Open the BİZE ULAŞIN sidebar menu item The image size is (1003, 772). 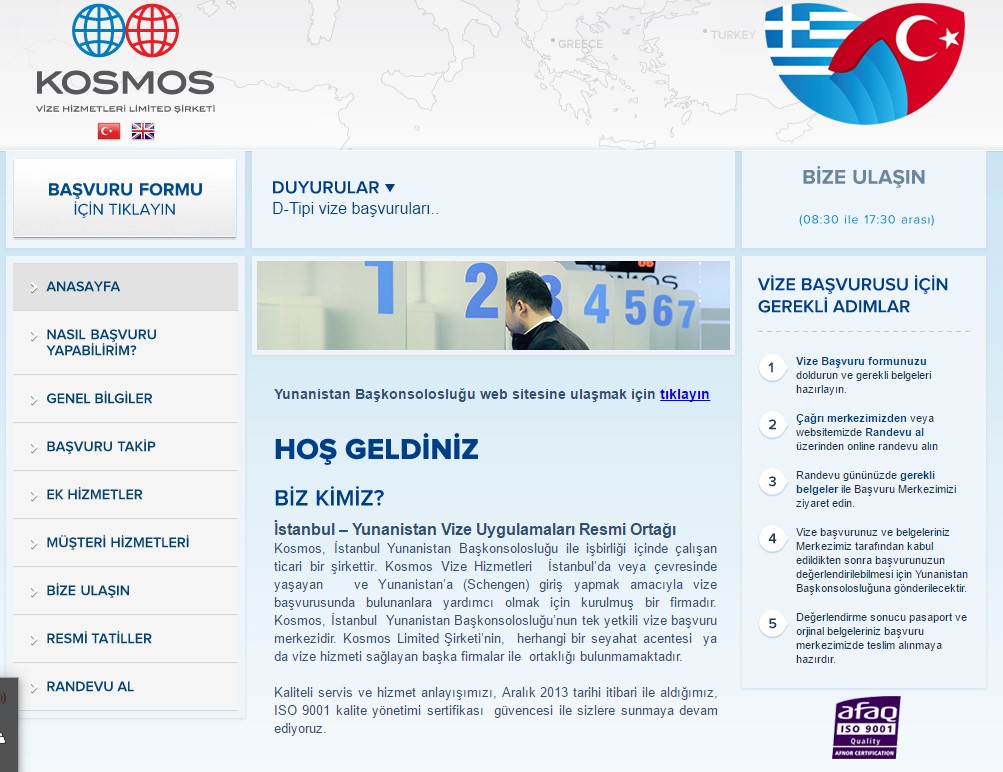point(125,590)
